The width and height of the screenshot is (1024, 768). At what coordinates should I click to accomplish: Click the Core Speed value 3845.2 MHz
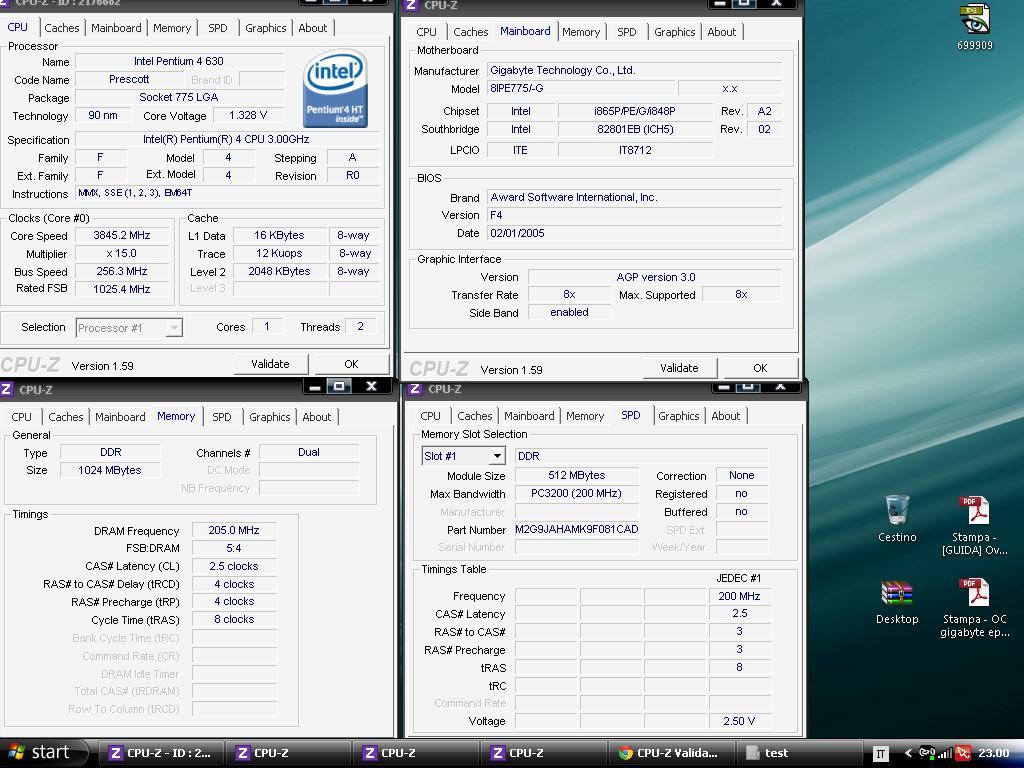(121, 235)
